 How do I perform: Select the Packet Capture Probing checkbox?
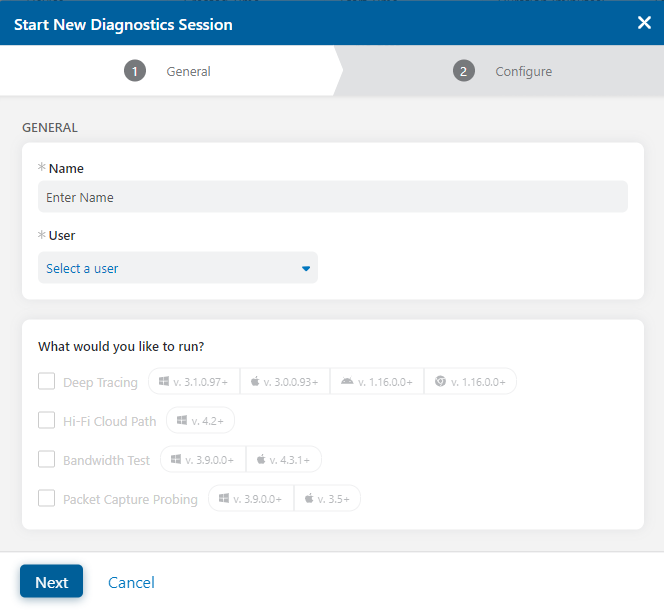tap(46, 498)
